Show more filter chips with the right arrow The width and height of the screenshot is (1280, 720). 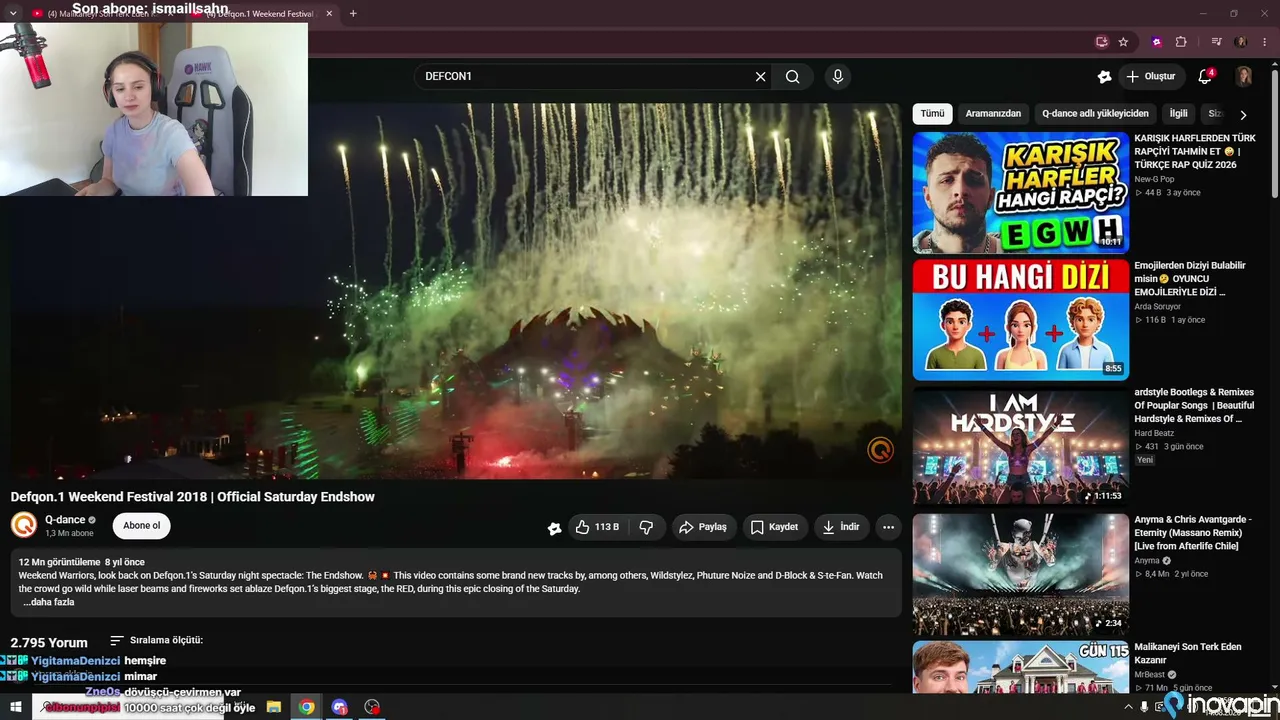click(x=1243, y=115)
